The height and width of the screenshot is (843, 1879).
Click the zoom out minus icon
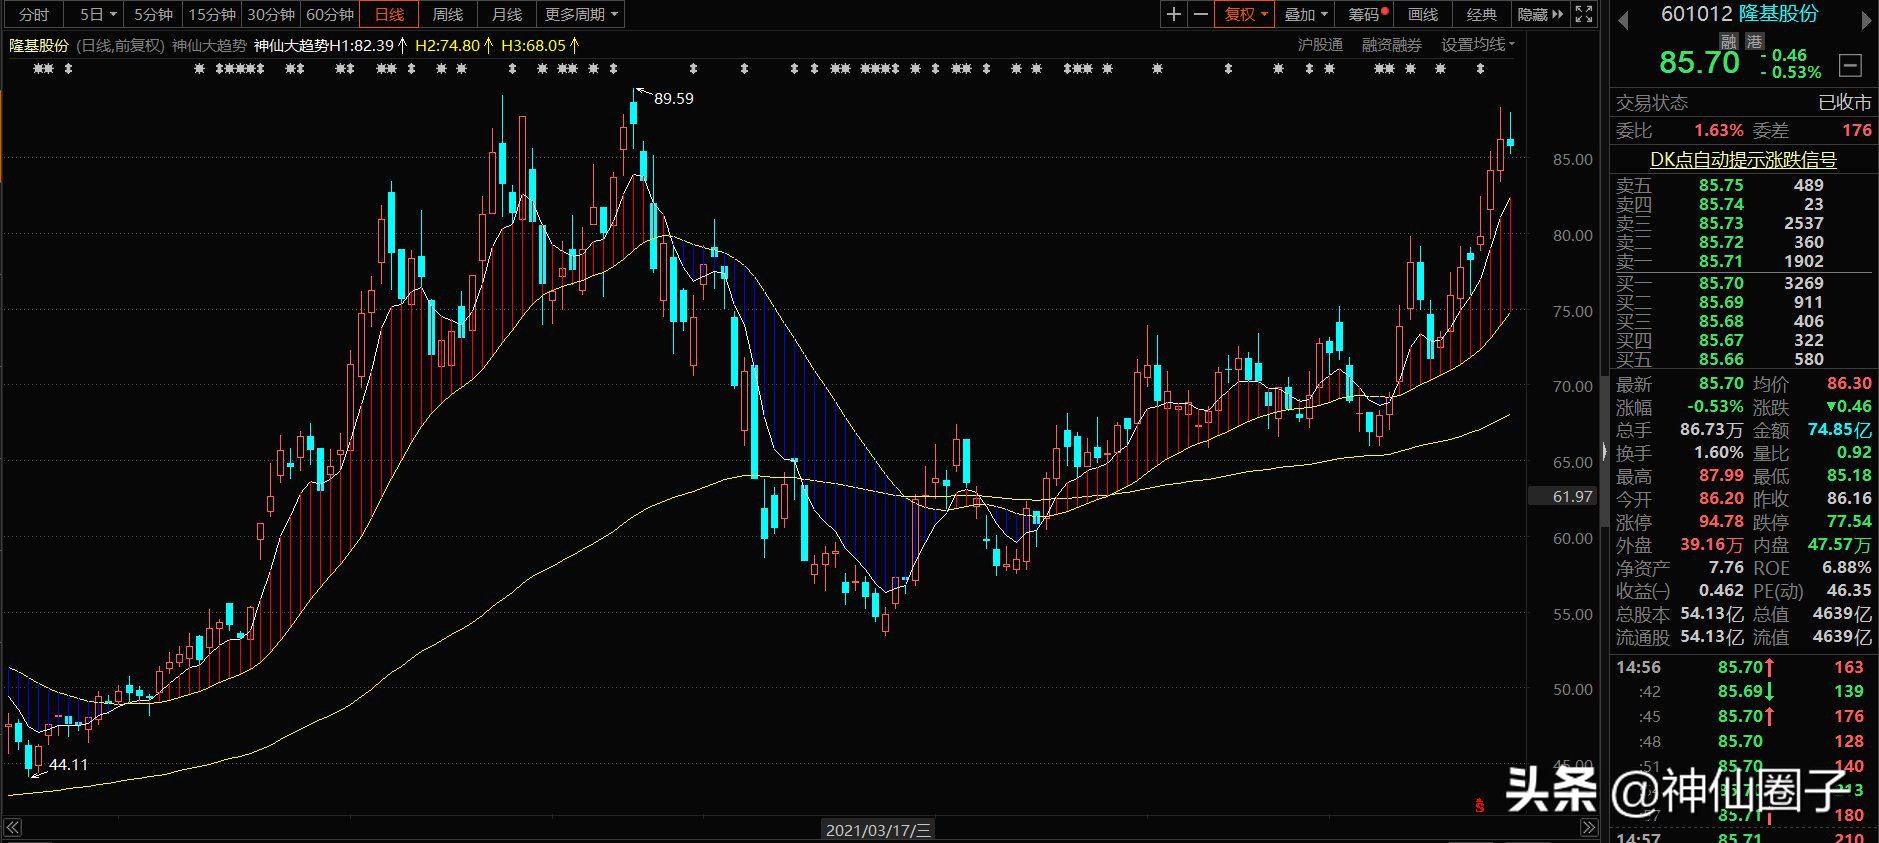click(x=1200, y=14)
